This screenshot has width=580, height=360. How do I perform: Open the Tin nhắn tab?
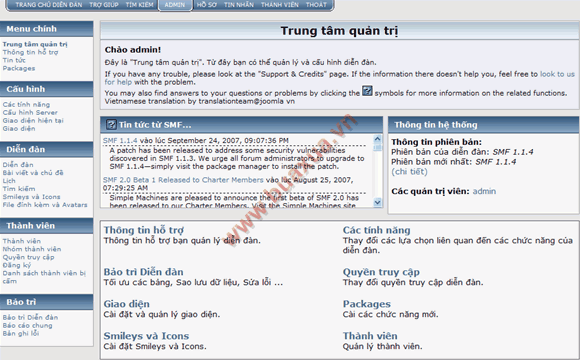pos(239,5)
